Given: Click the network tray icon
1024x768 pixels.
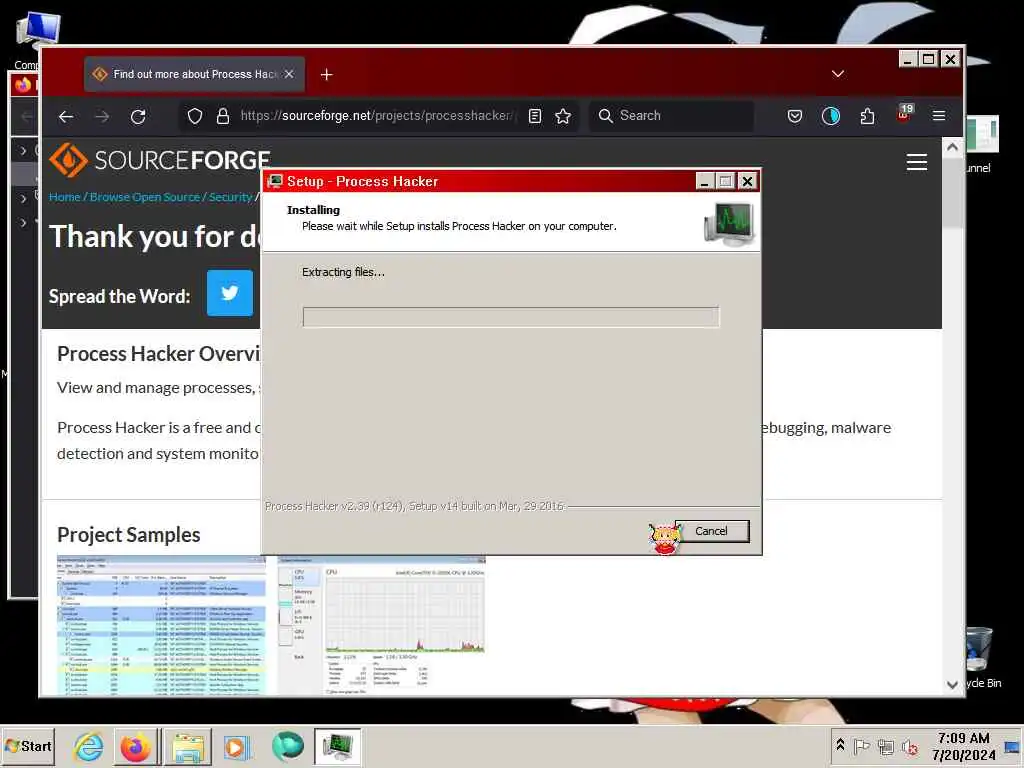Looking at the screenshot, I should [x=886, y=746].
